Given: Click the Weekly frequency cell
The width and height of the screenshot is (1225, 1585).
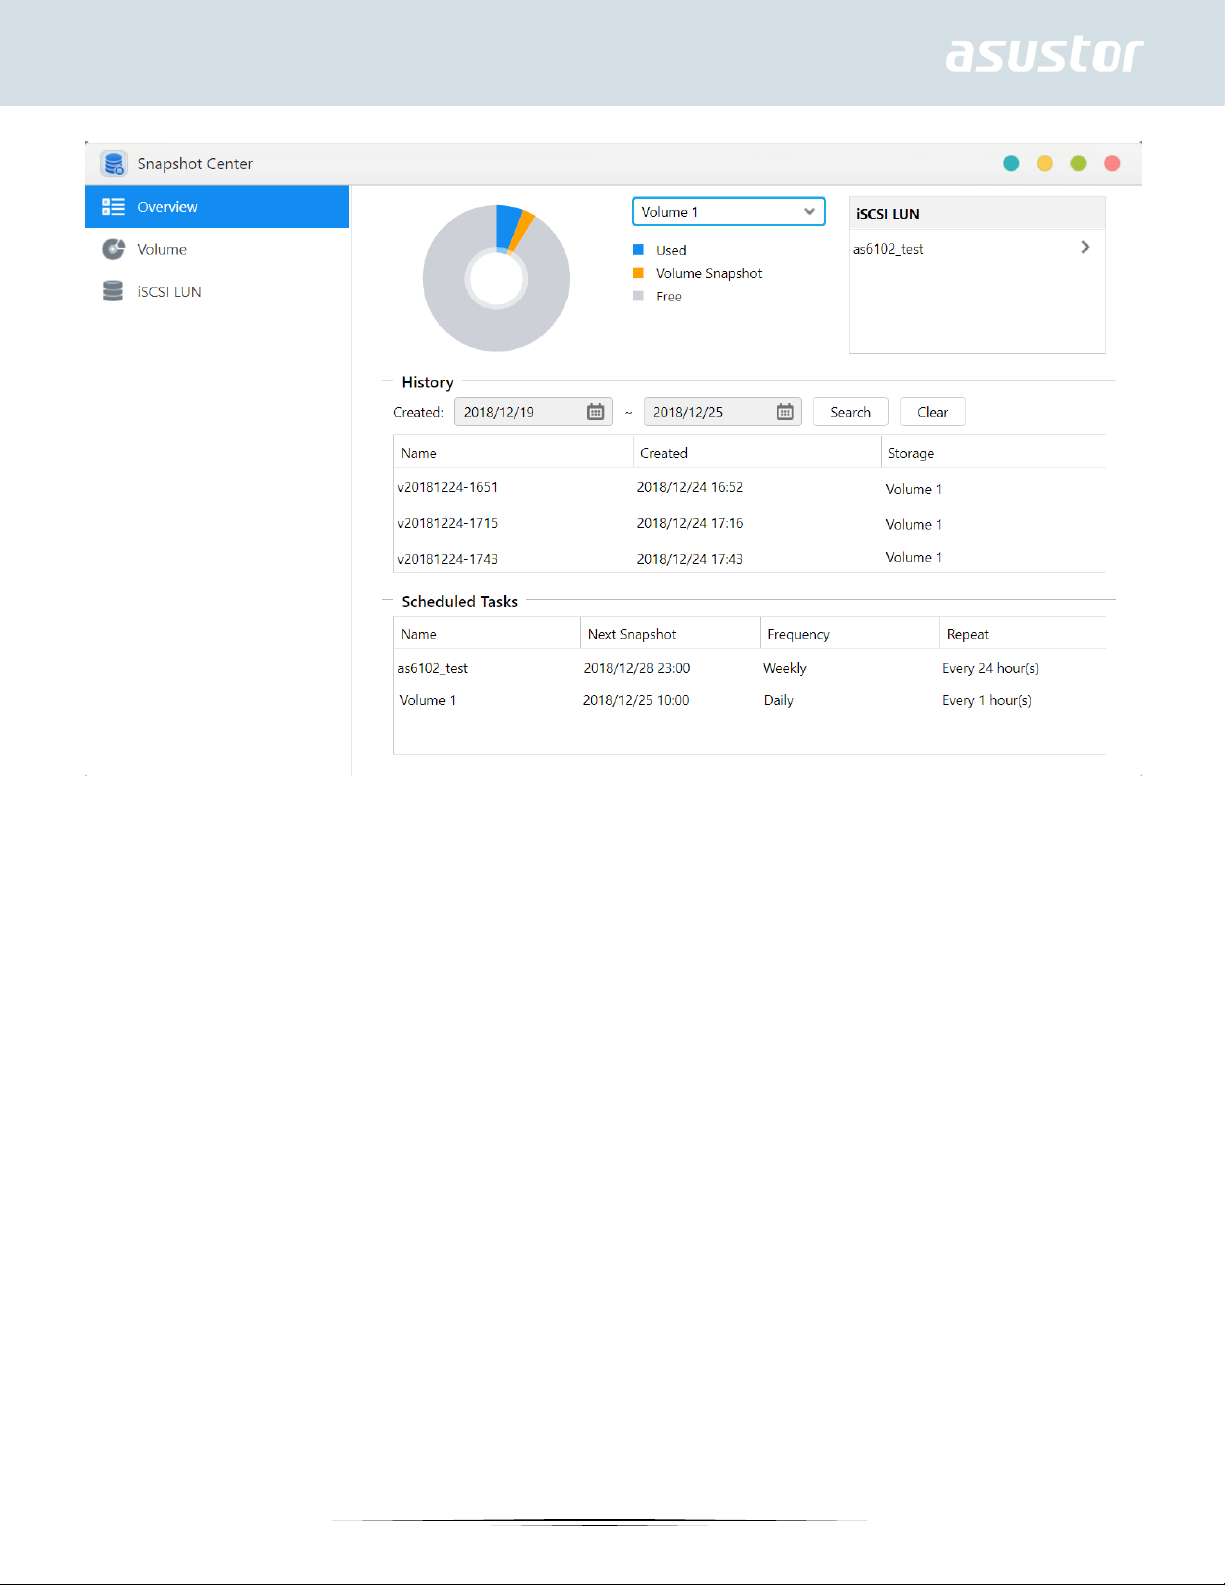Looking at the screenshot, I should pyautogui.click(x=785, y=668).
